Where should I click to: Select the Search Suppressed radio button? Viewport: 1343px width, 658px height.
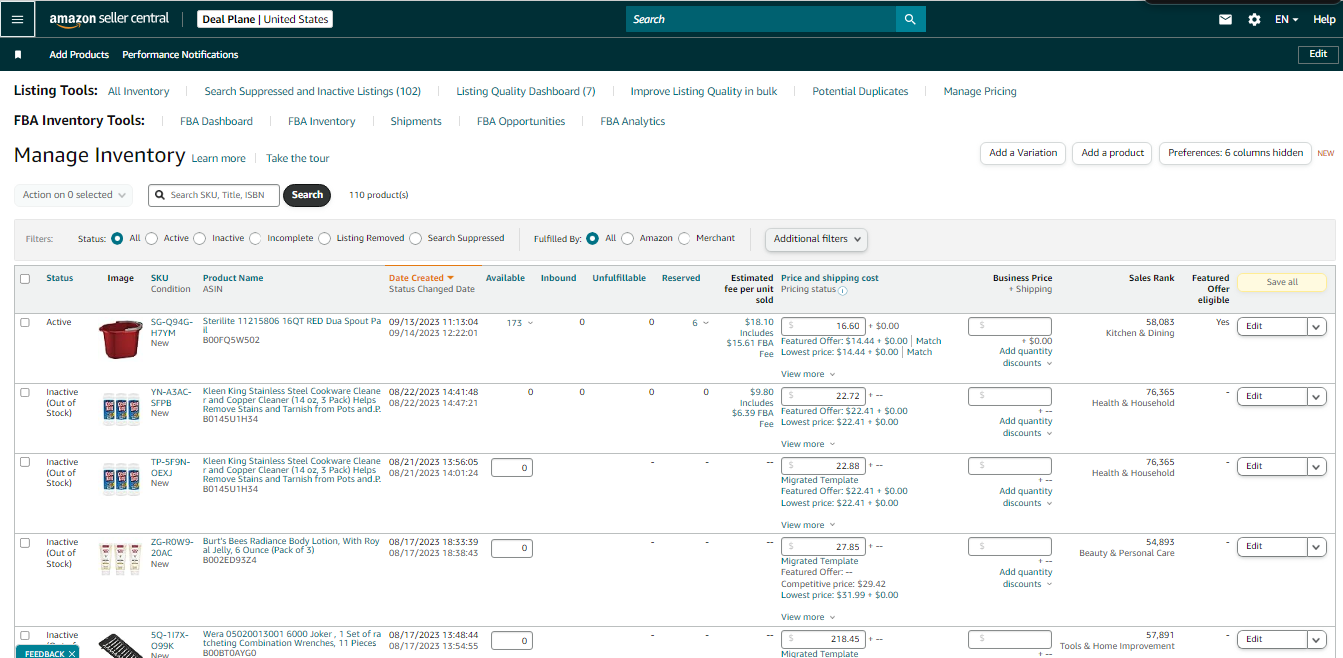(x=416, y=239)
